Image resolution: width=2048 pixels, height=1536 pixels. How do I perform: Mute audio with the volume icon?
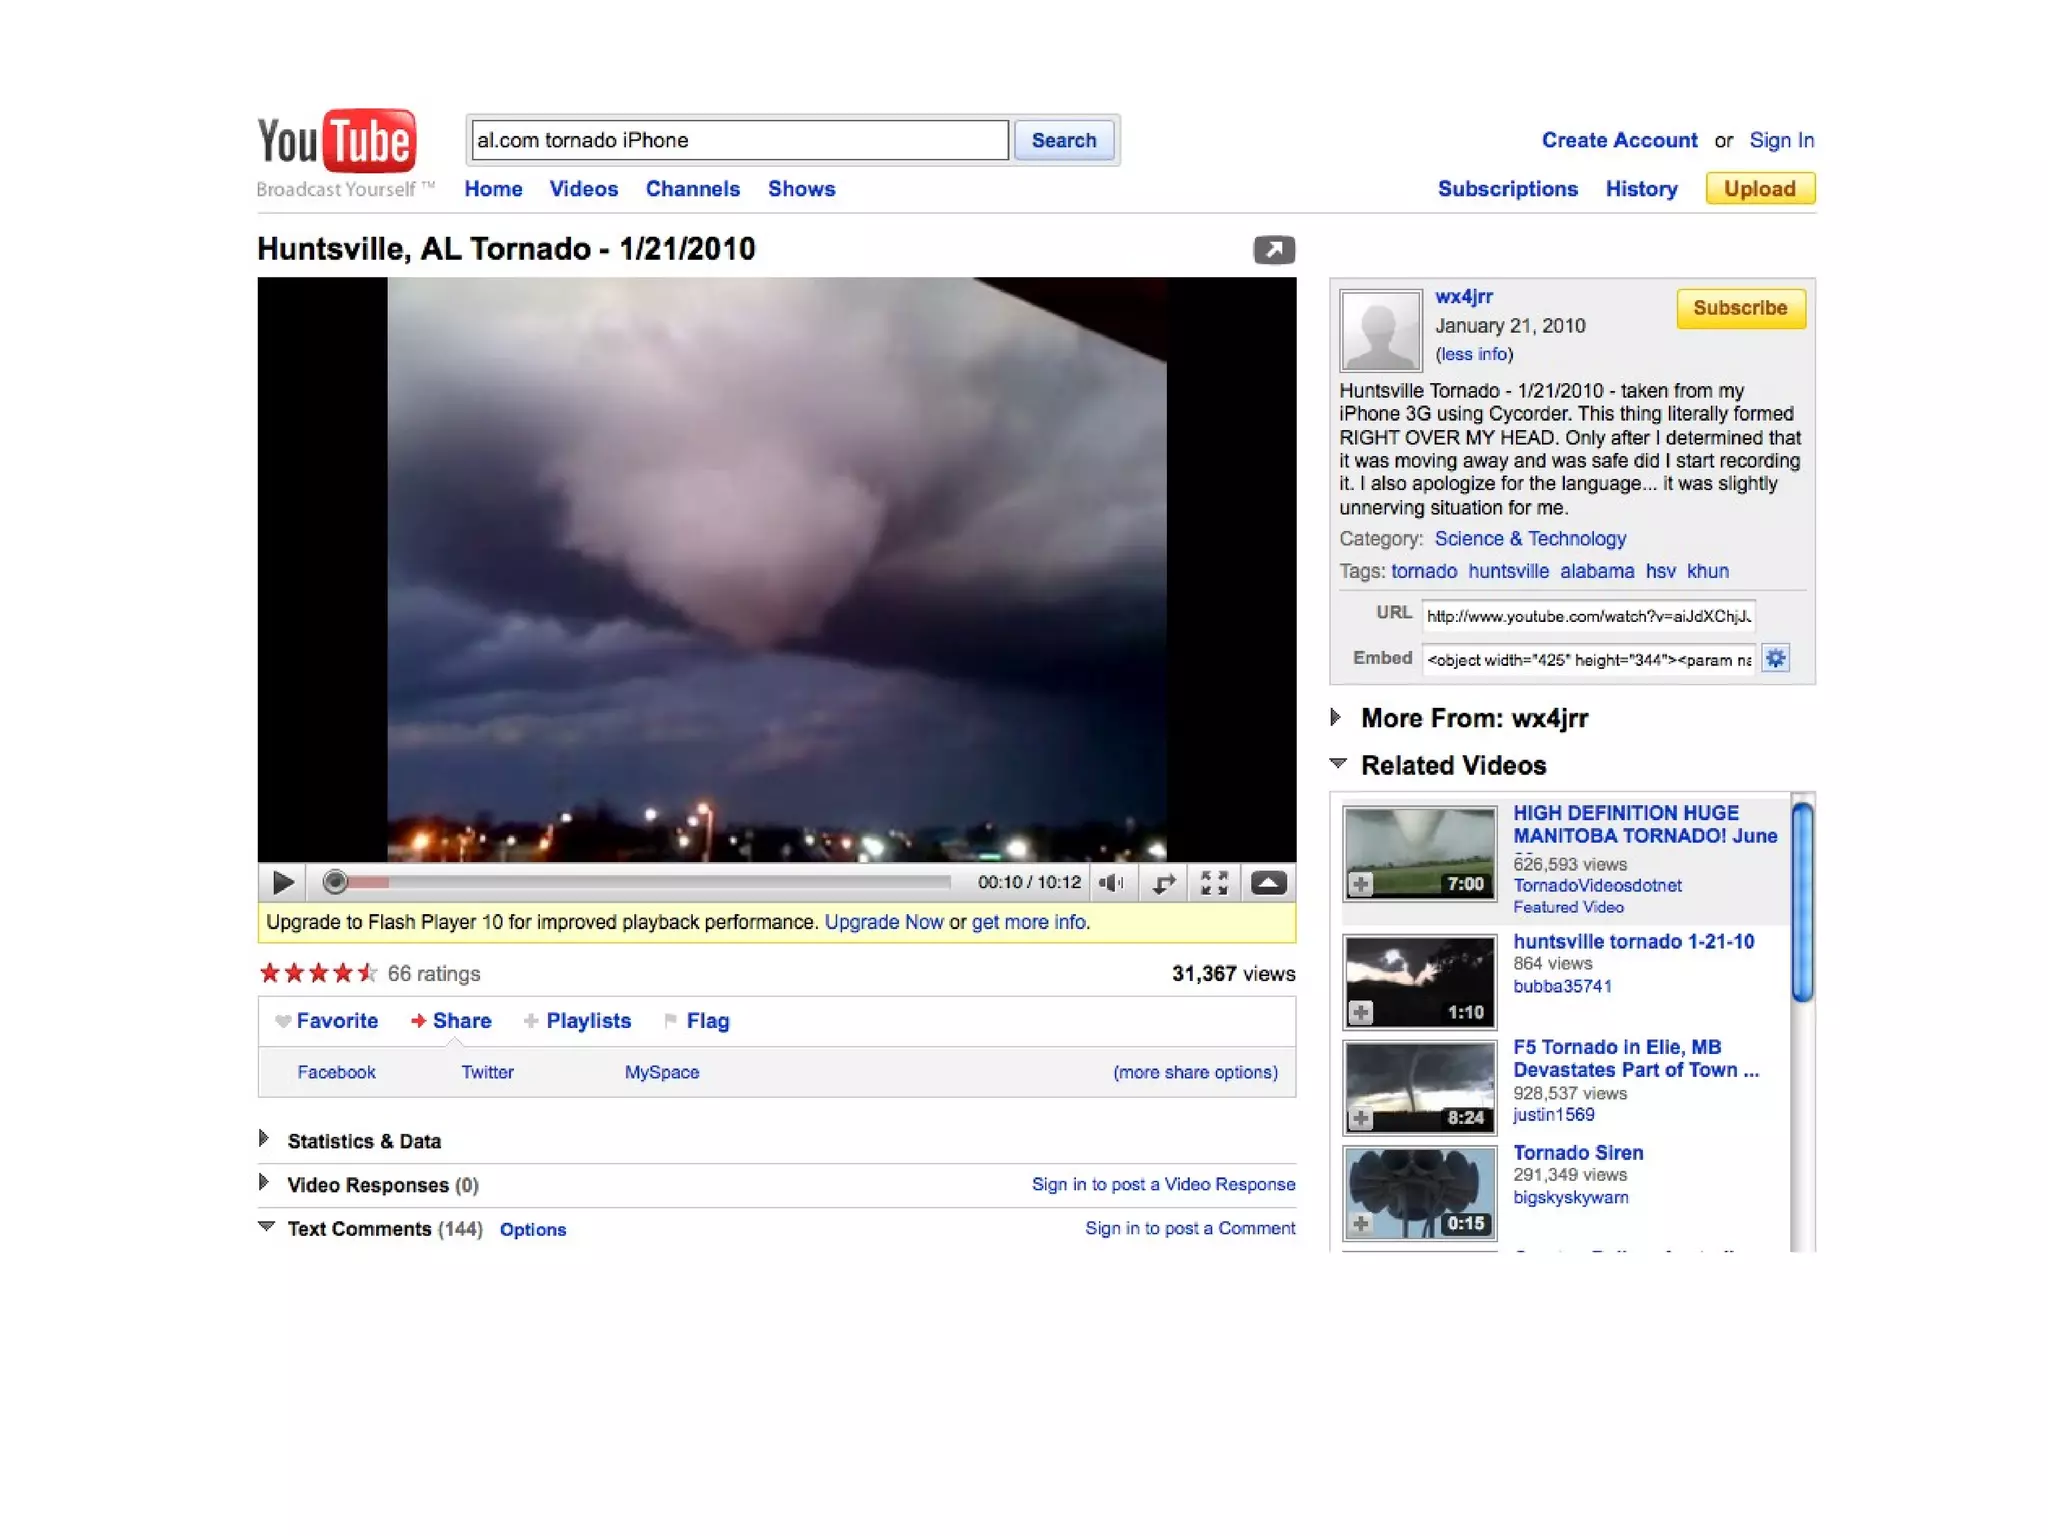point(1111,882)
